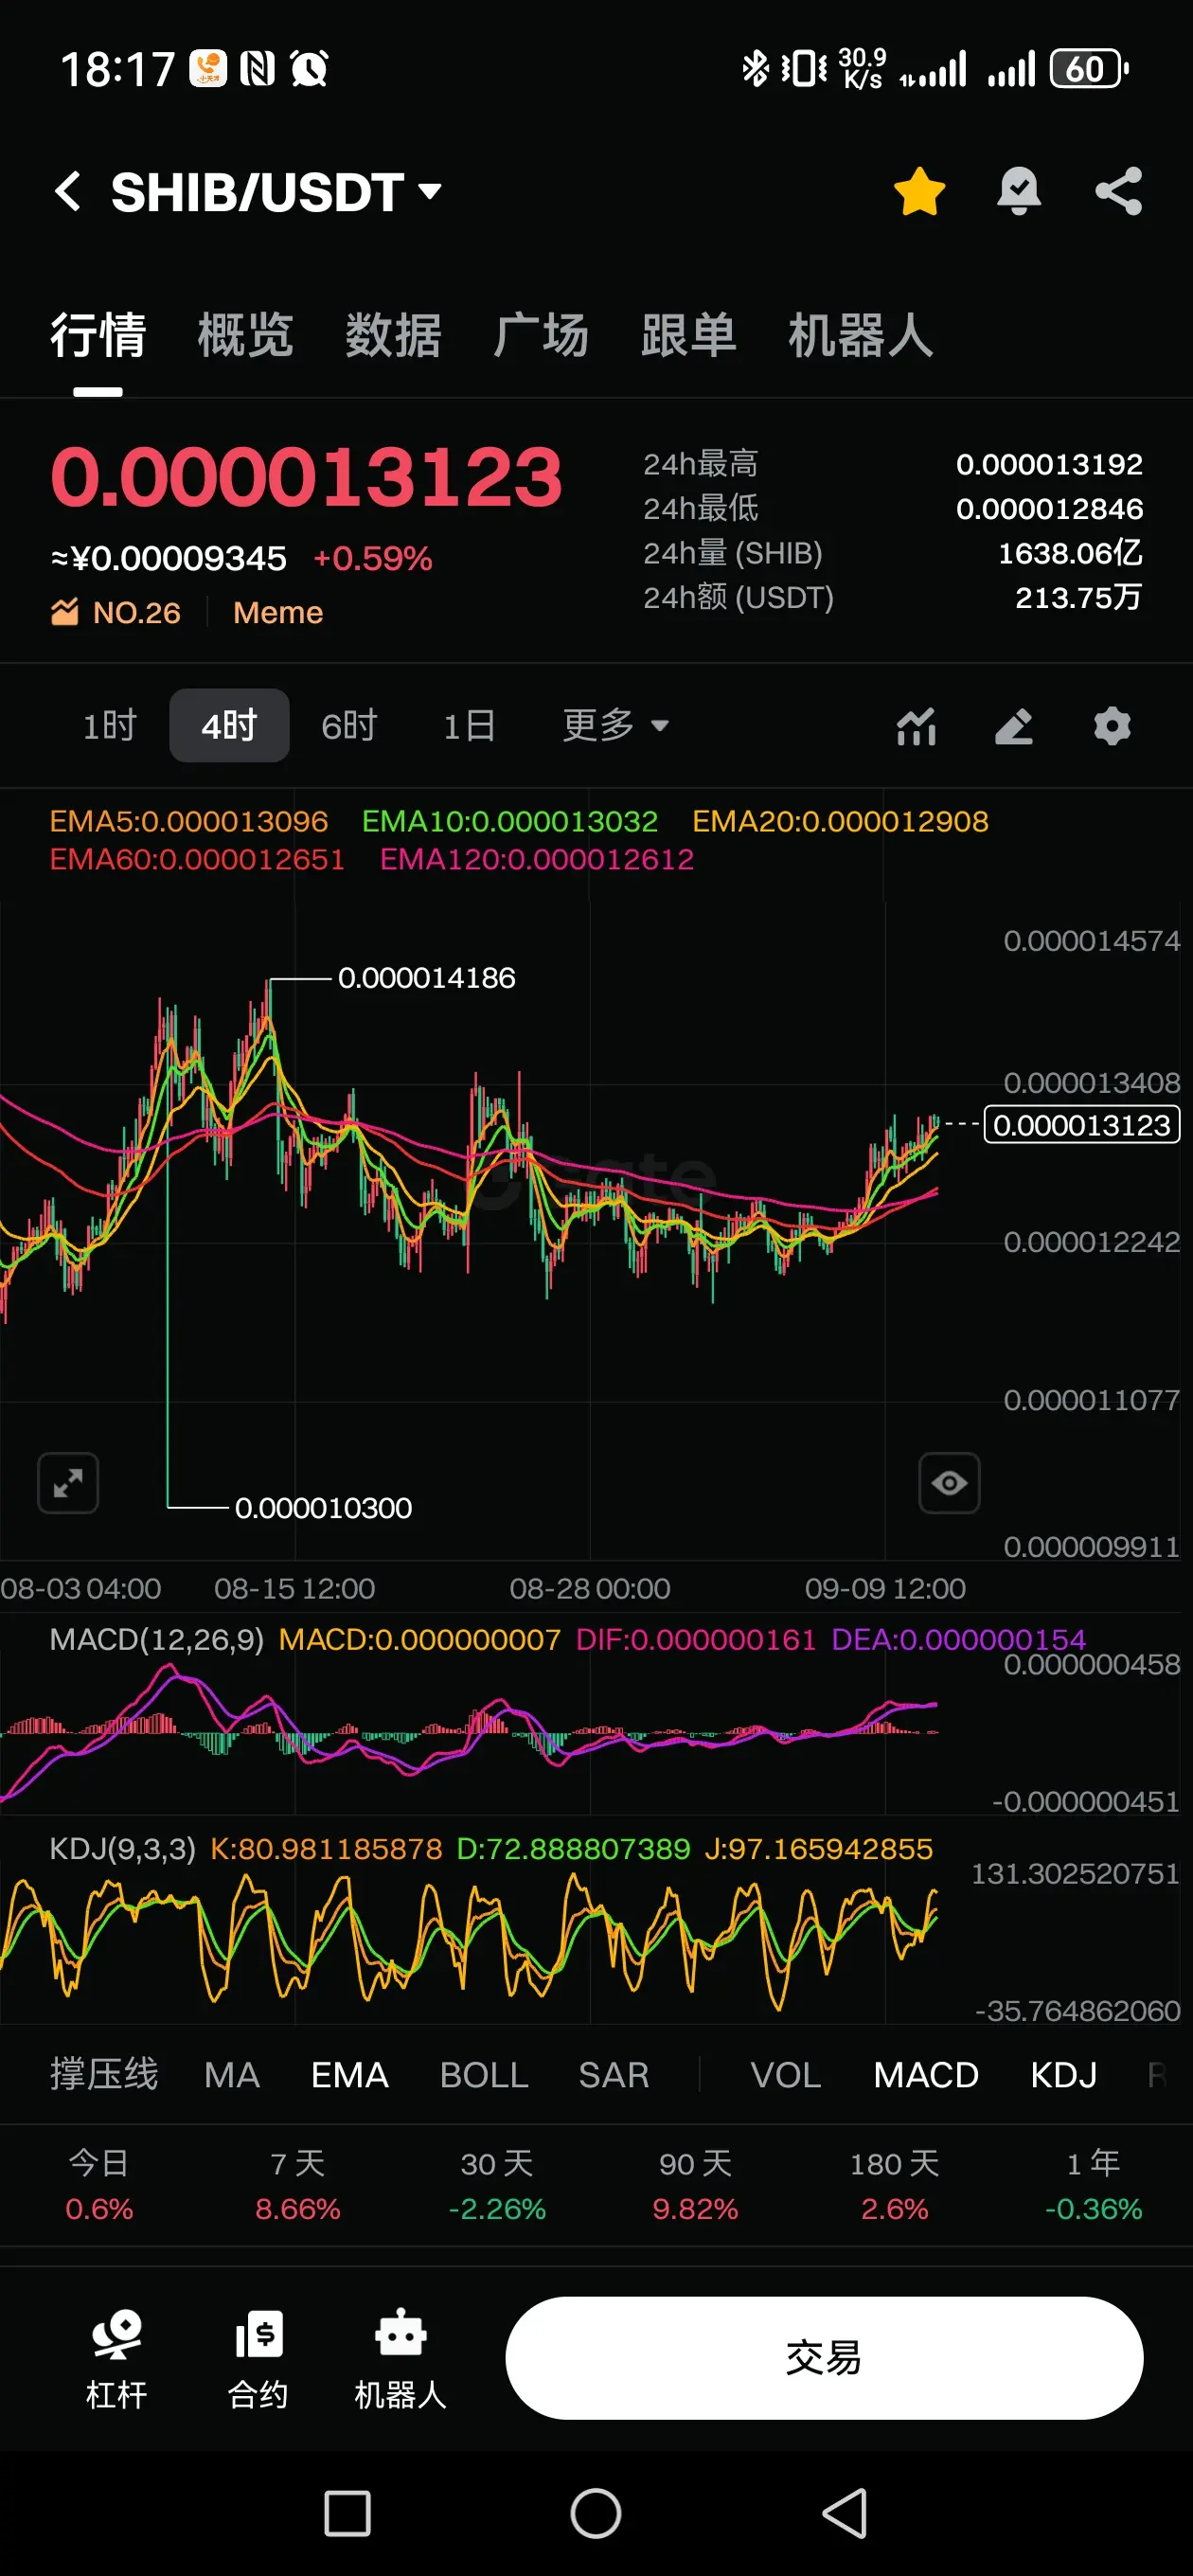The height and width of the screenshot is (2576, 1193).
Task: Select the 1日 timeframe
Action: click(x=469, y=725)
